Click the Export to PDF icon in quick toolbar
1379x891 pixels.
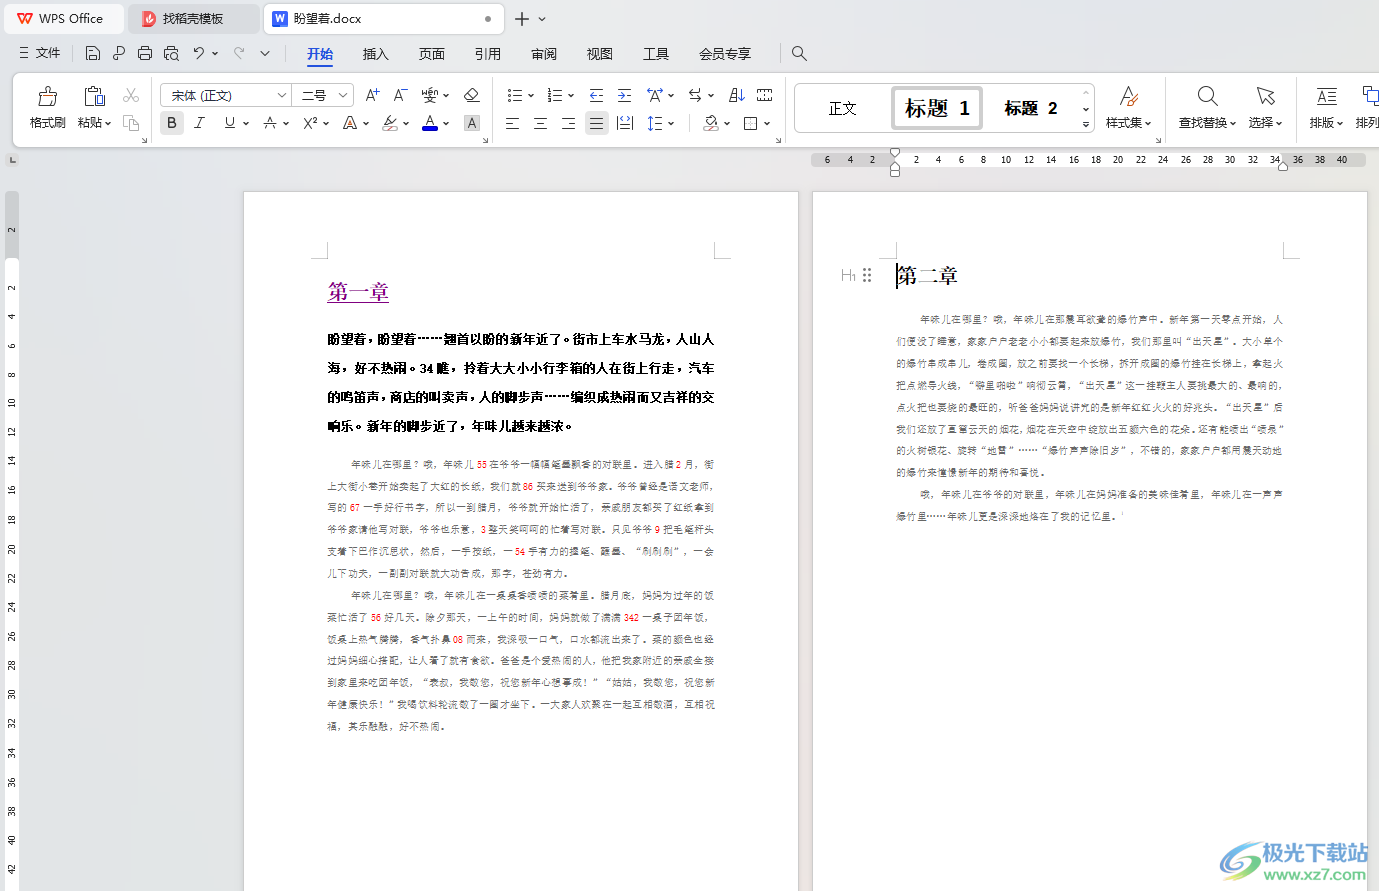pos(119,53)
